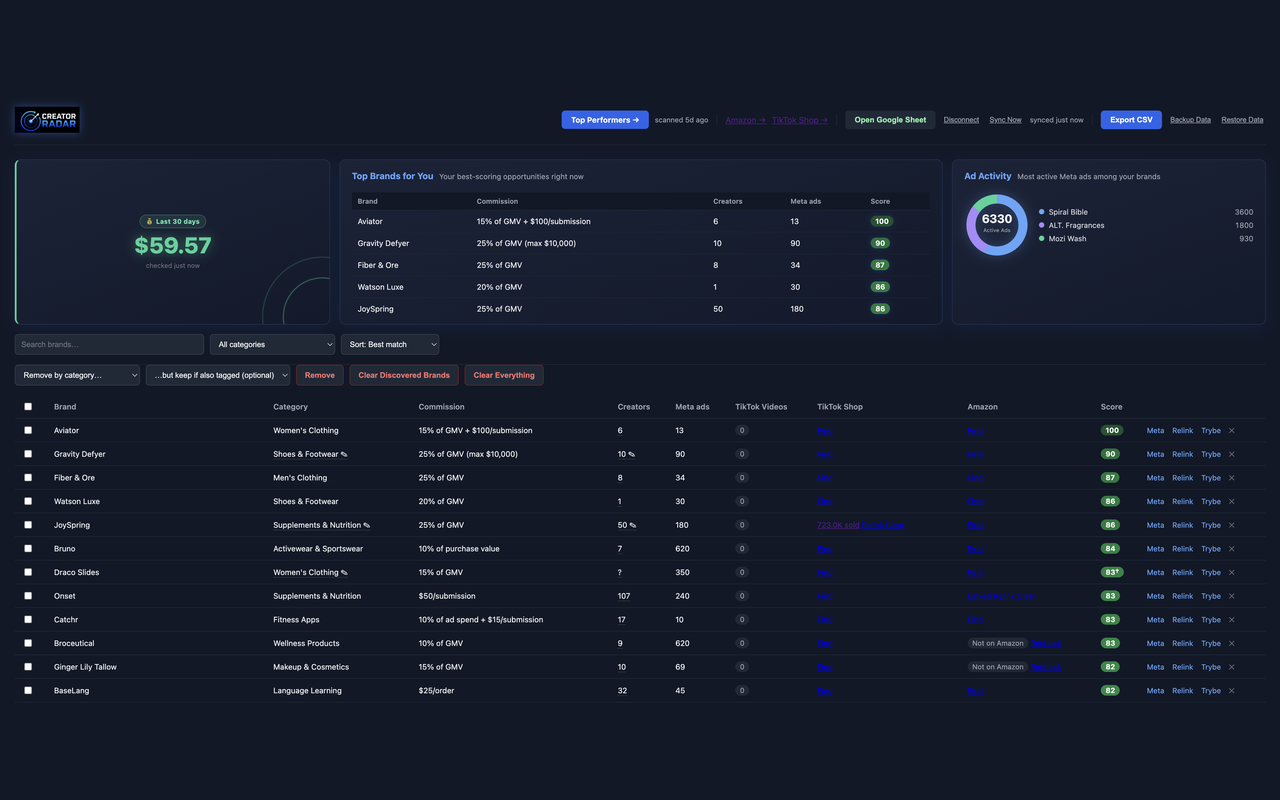Click Relink in Gravity Defyer row actions
Image resolution: width=1280 pixels, height=800 pixels.
pos(1182,454)
